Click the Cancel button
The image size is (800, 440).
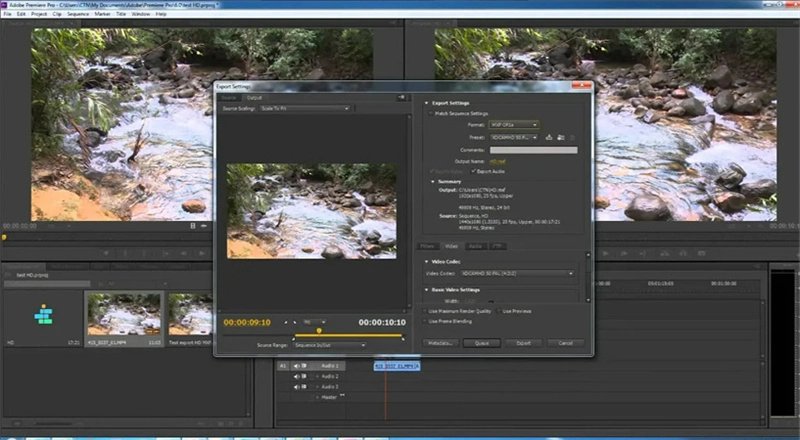point(565,343)
